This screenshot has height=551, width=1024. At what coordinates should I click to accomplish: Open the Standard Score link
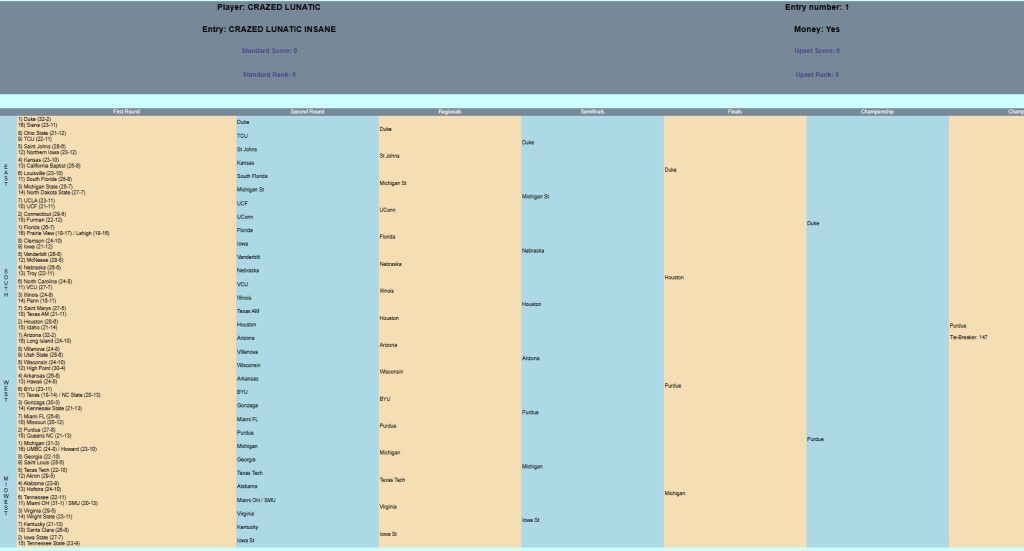[x=269, y=50]
